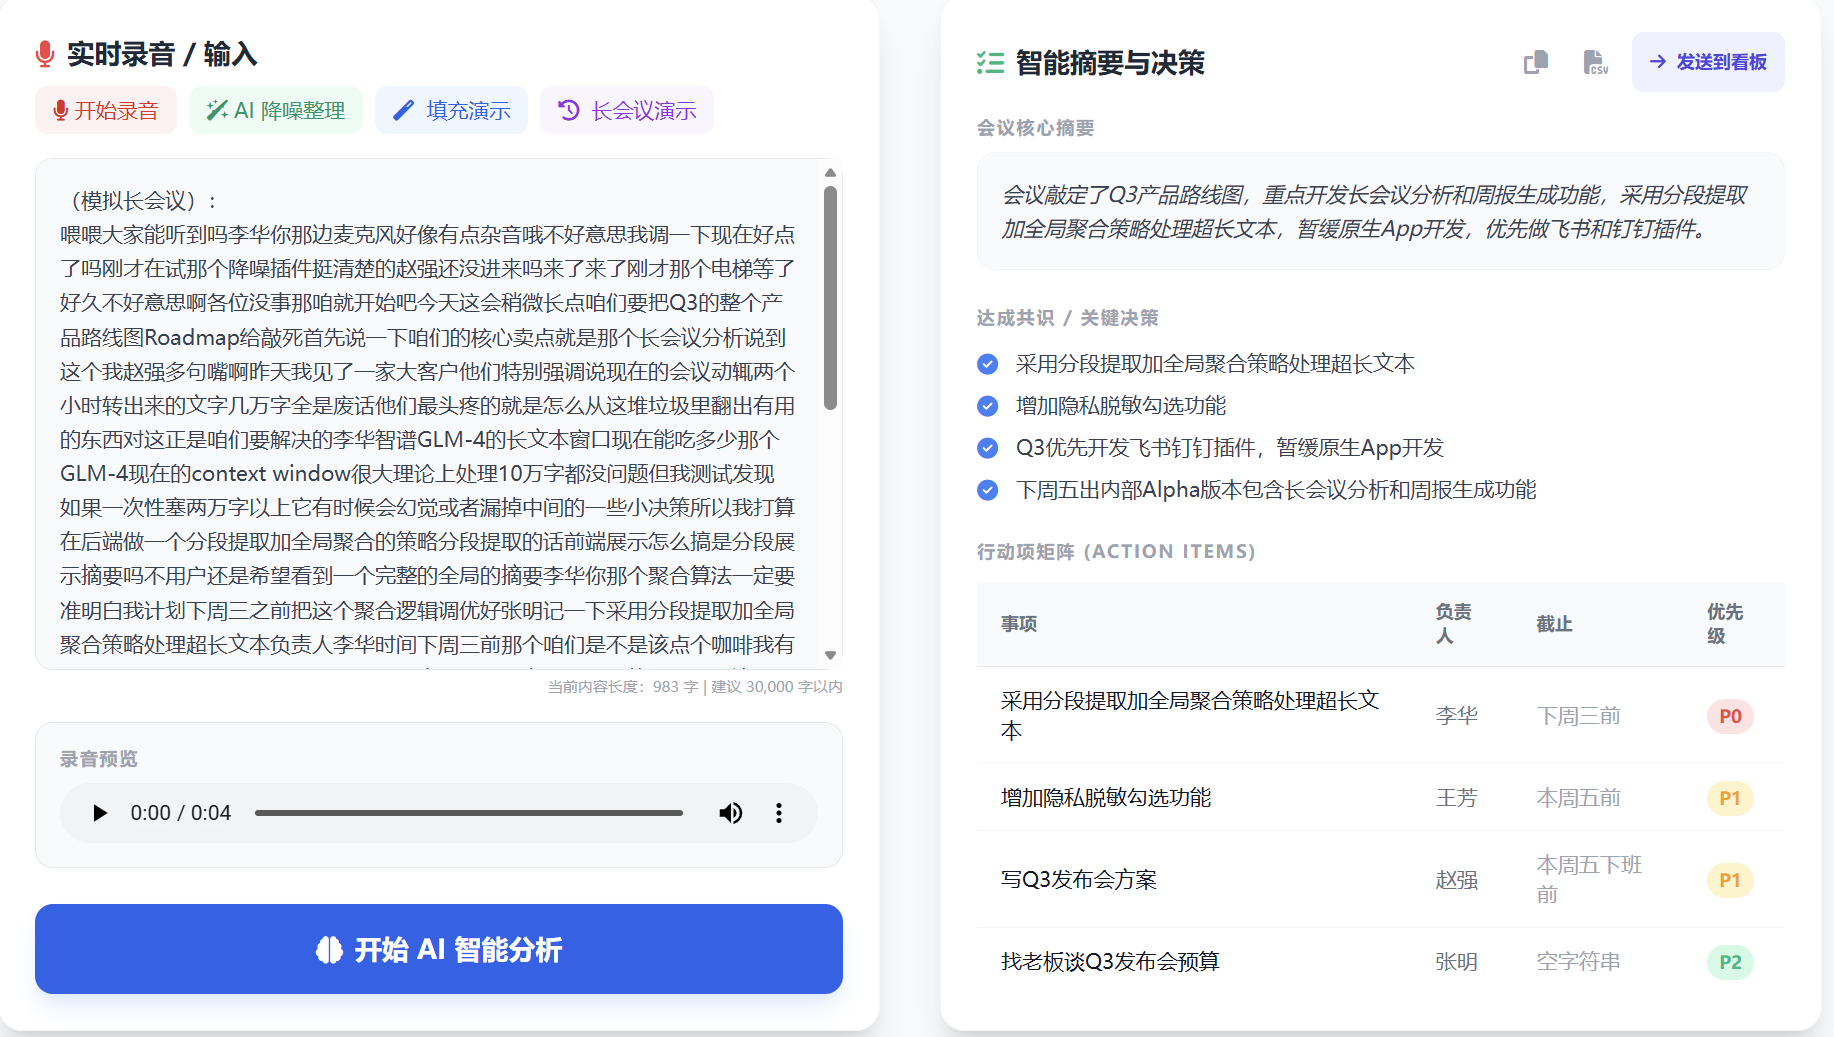This screenshot has width=1834, height=1037.
Task: Toggle checkmark for 增加隐私脱敏勾选功能 decision
Action: pos(987,406)
